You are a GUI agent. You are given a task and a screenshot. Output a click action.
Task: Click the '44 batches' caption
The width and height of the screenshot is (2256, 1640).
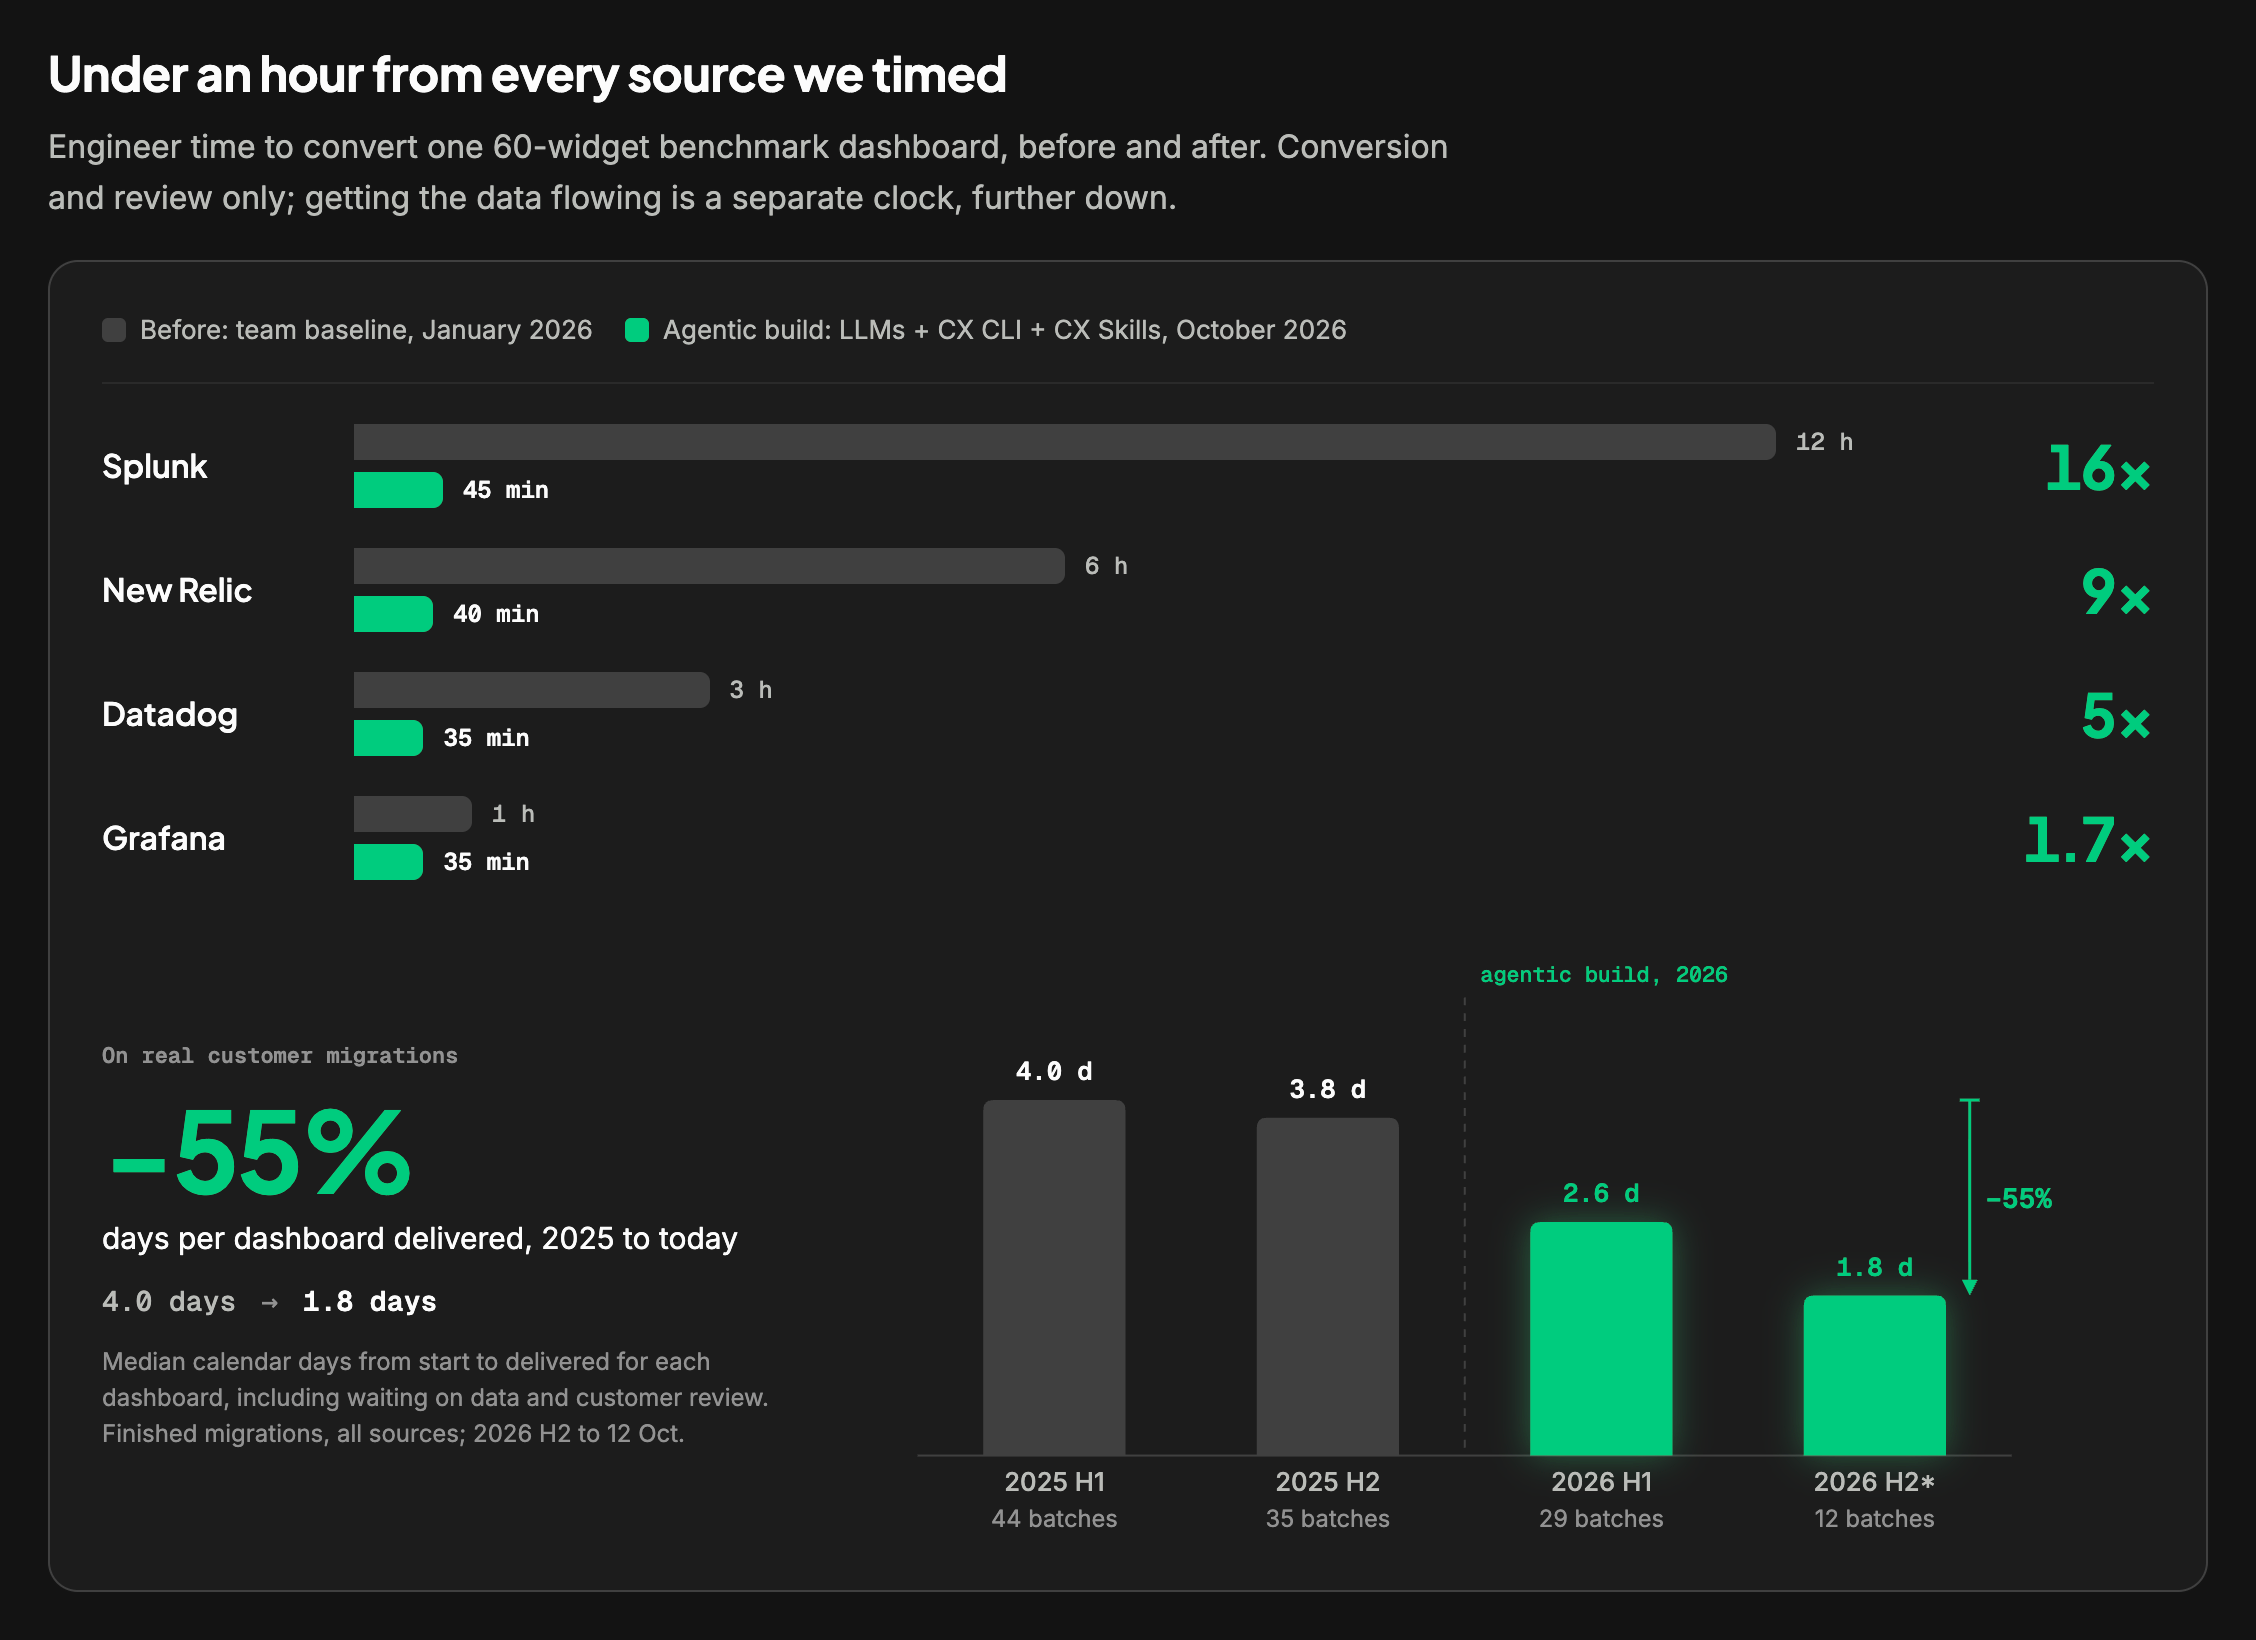click(1054, 1518)
